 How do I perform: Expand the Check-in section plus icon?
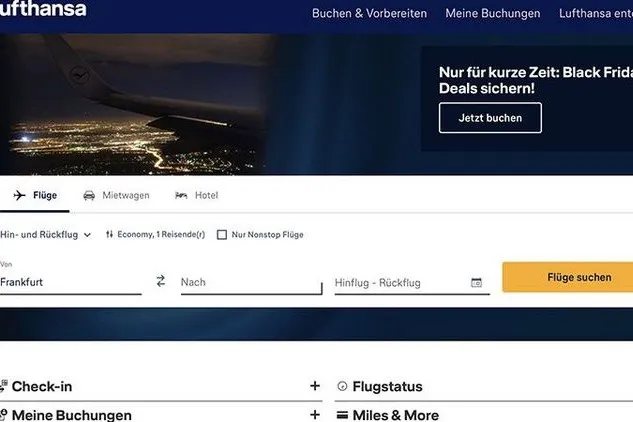tap(315, 386)
